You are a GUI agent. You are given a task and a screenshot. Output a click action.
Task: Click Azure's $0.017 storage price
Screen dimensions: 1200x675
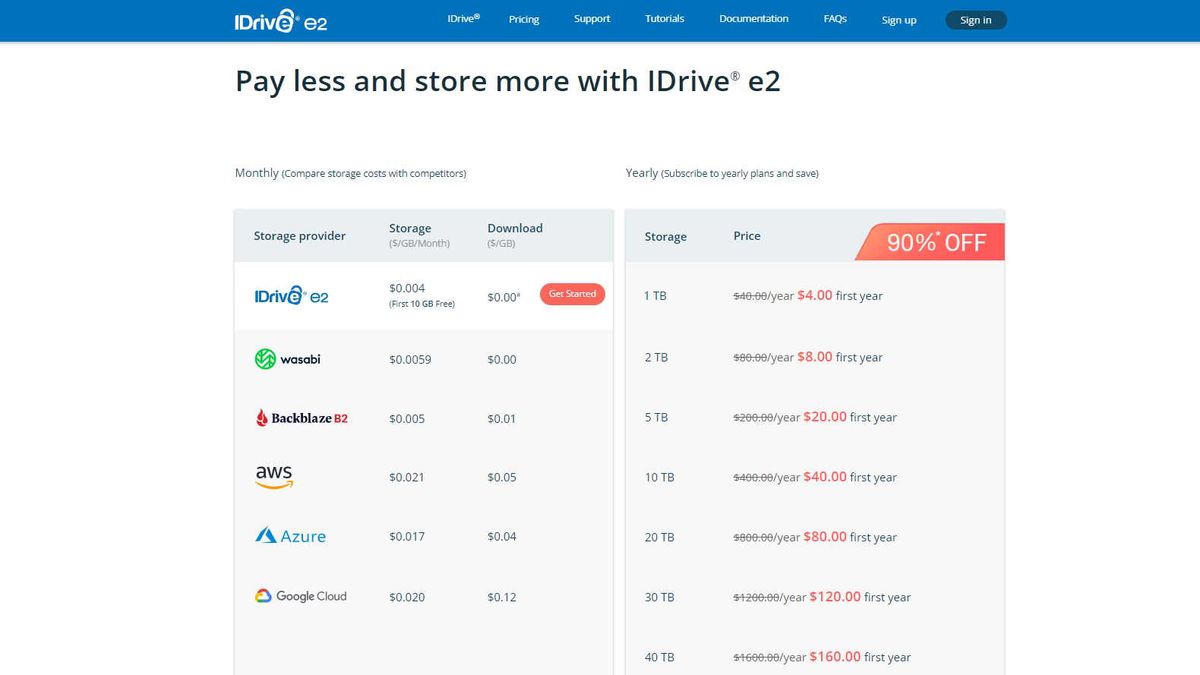pos(407,537)
